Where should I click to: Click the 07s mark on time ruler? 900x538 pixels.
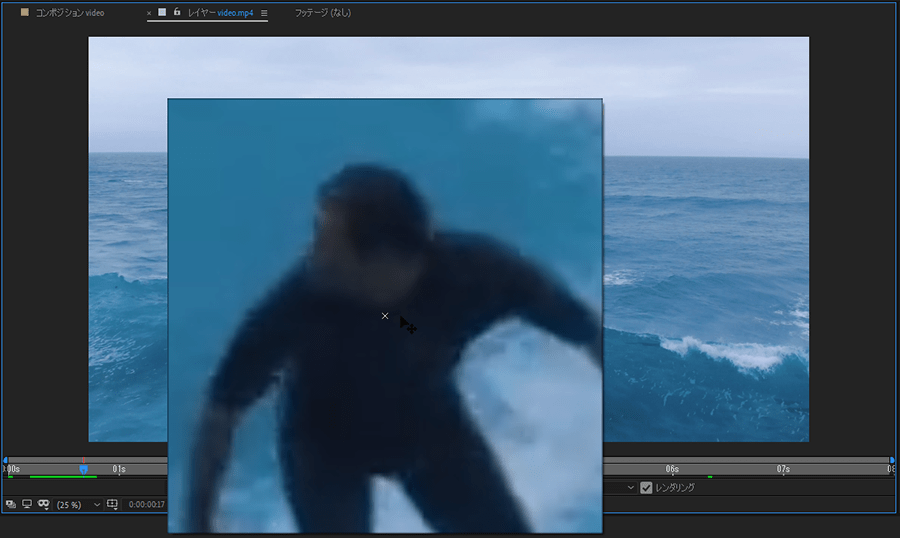(783, 469)
